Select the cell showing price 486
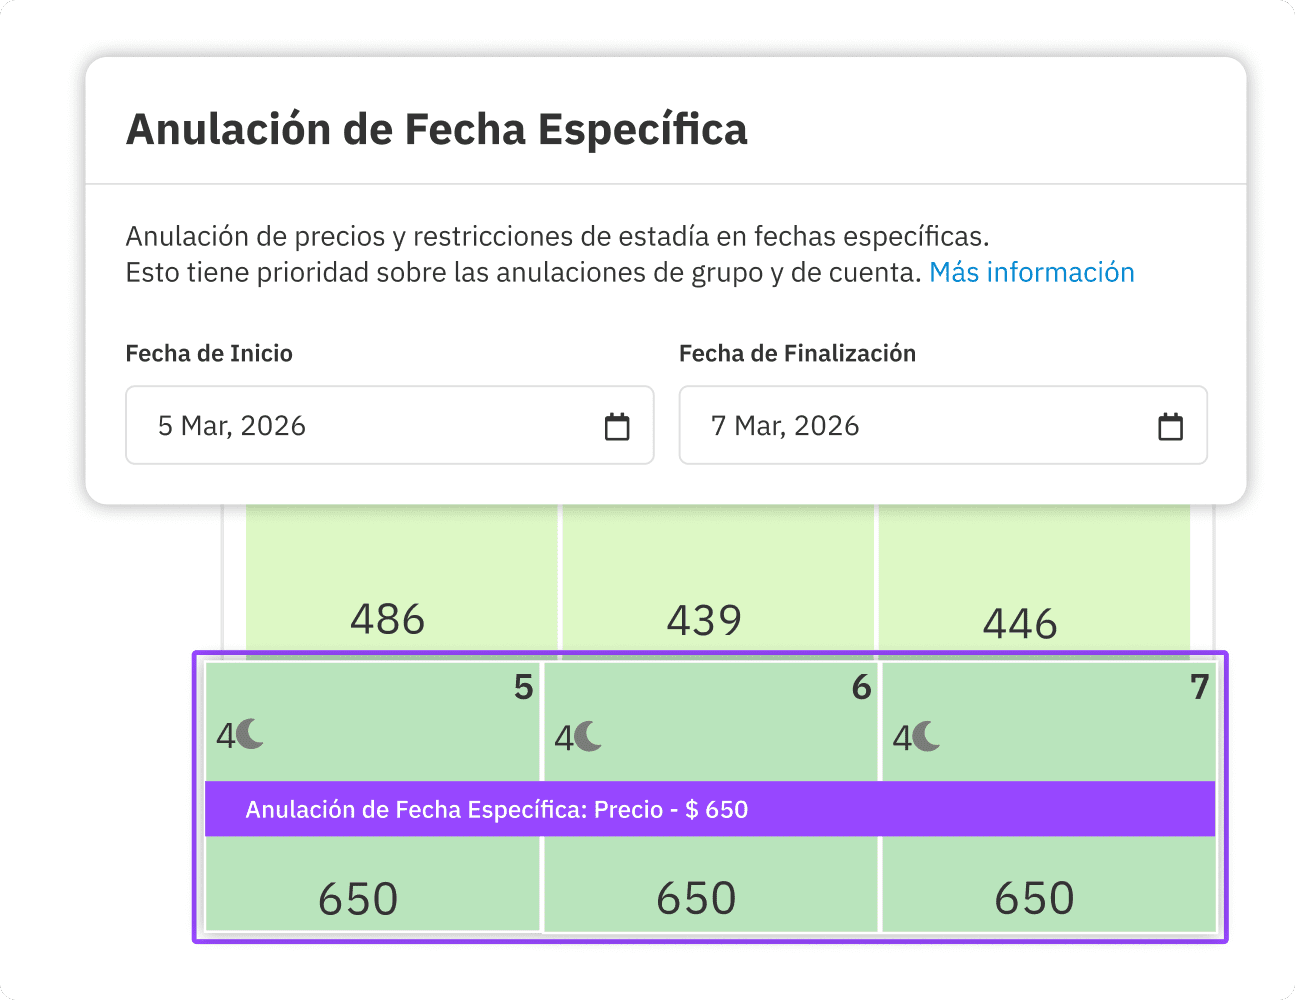 (388, 618)
